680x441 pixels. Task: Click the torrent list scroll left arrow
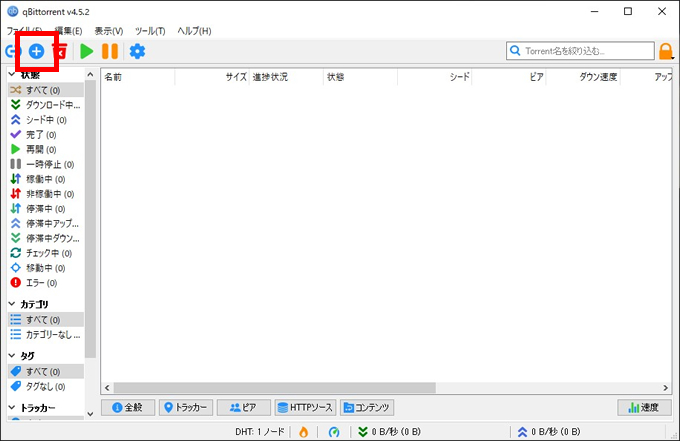[107, 388]
